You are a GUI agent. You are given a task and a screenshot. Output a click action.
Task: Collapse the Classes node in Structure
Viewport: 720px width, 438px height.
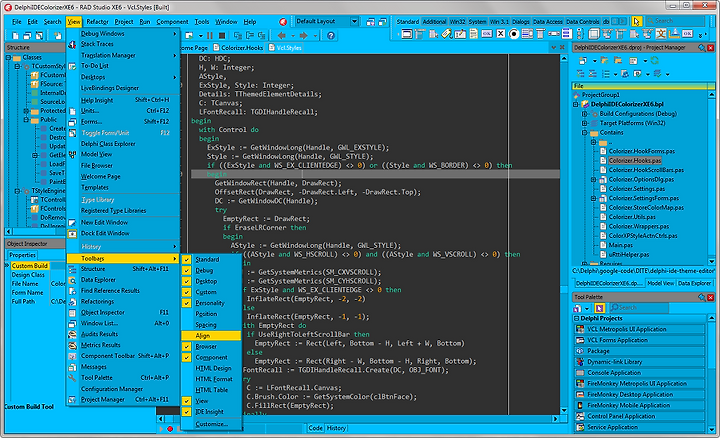(x=8, y=57)
